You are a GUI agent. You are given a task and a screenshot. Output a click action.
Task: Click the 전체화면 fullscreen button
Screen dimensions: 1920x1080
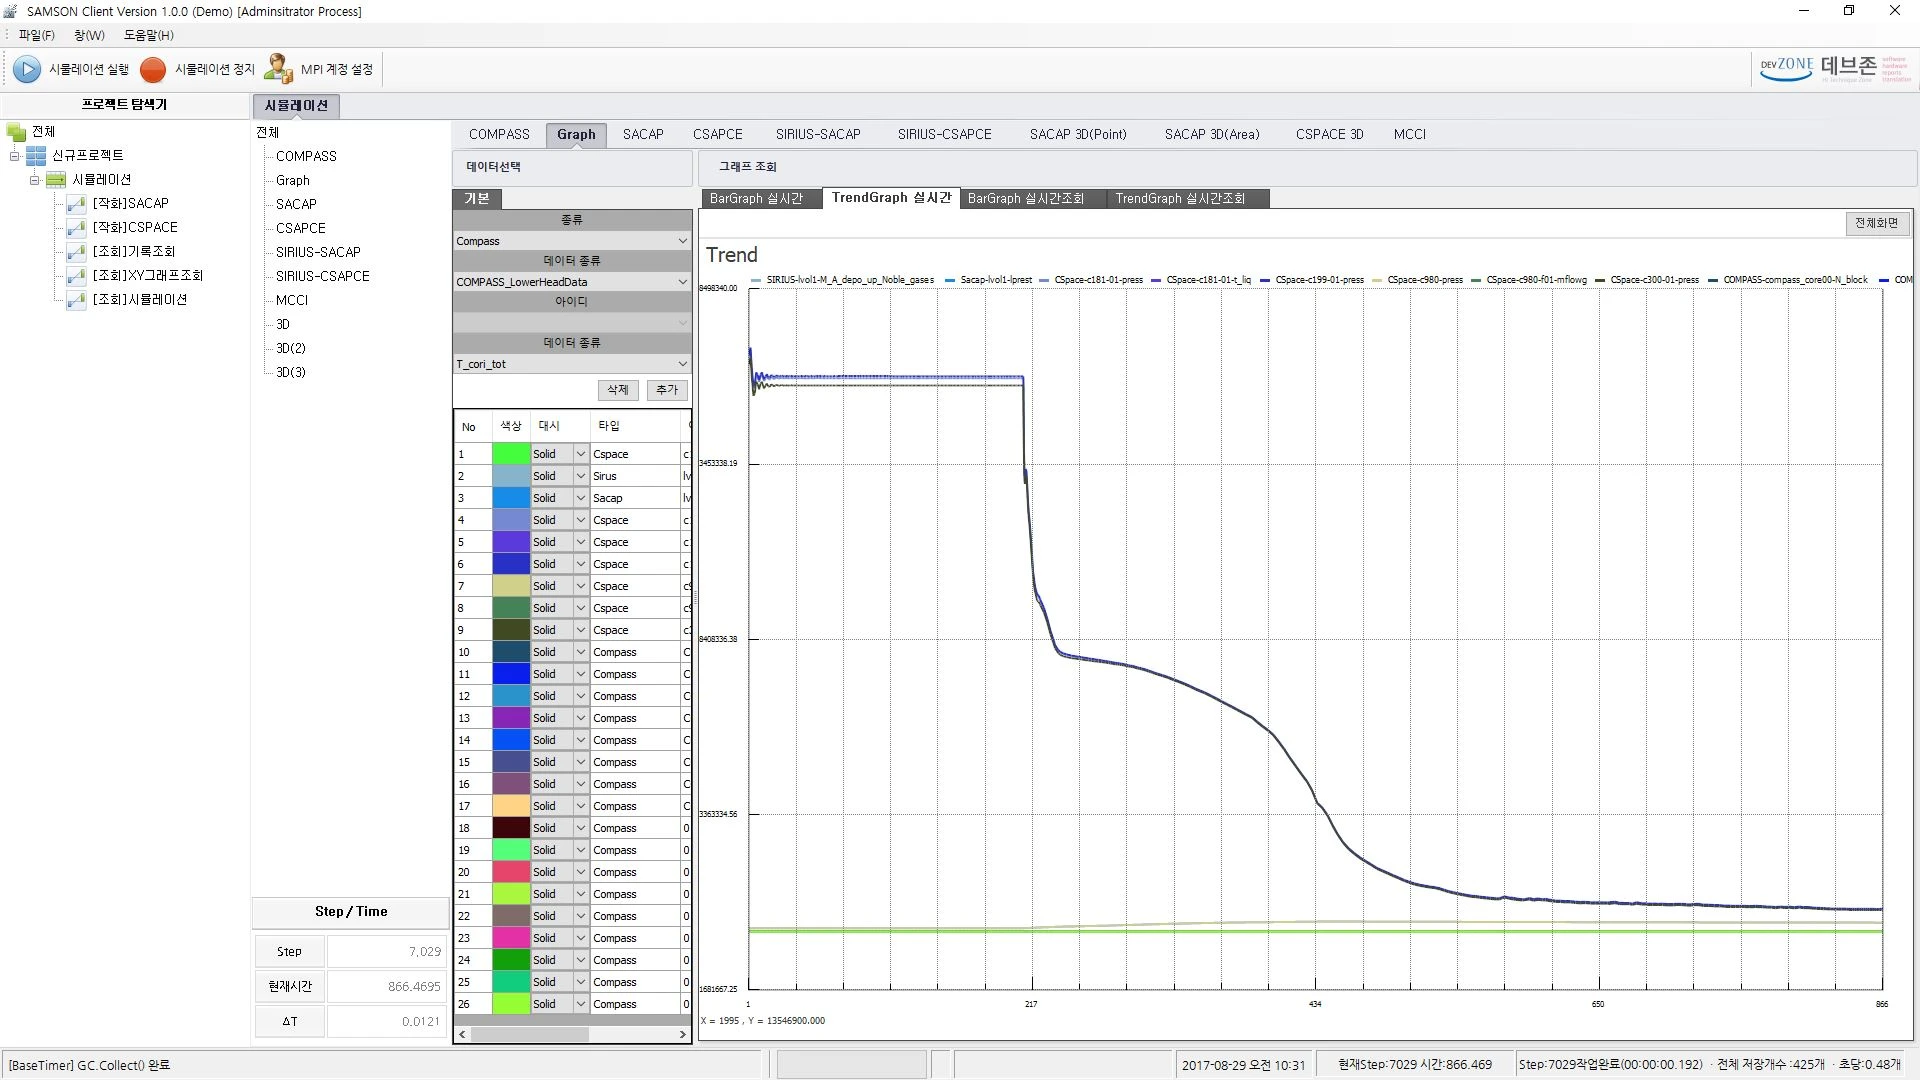click(1877, 223)
